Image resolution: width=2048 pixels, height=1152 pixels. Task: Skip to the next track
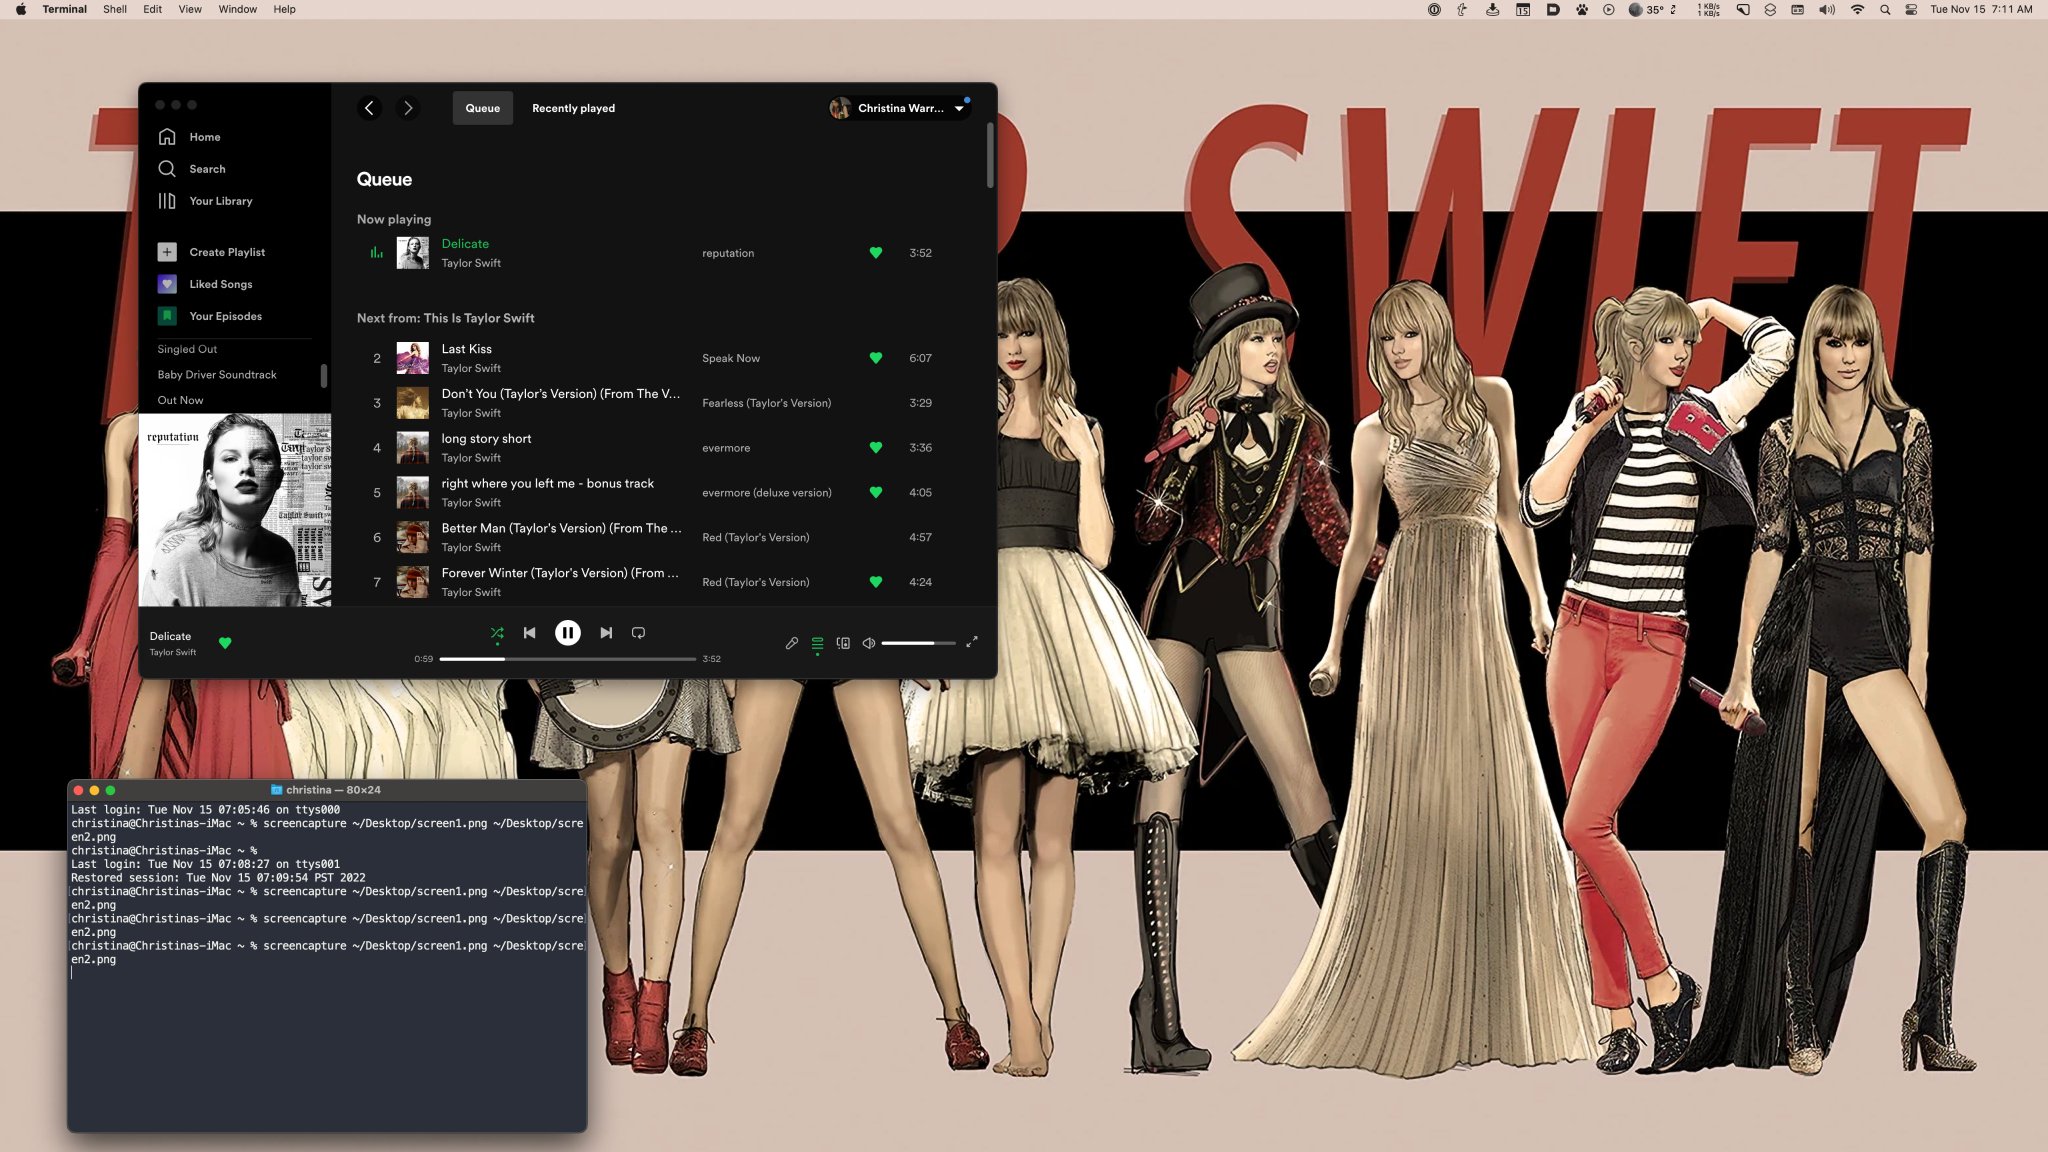[x=606, y=633]
